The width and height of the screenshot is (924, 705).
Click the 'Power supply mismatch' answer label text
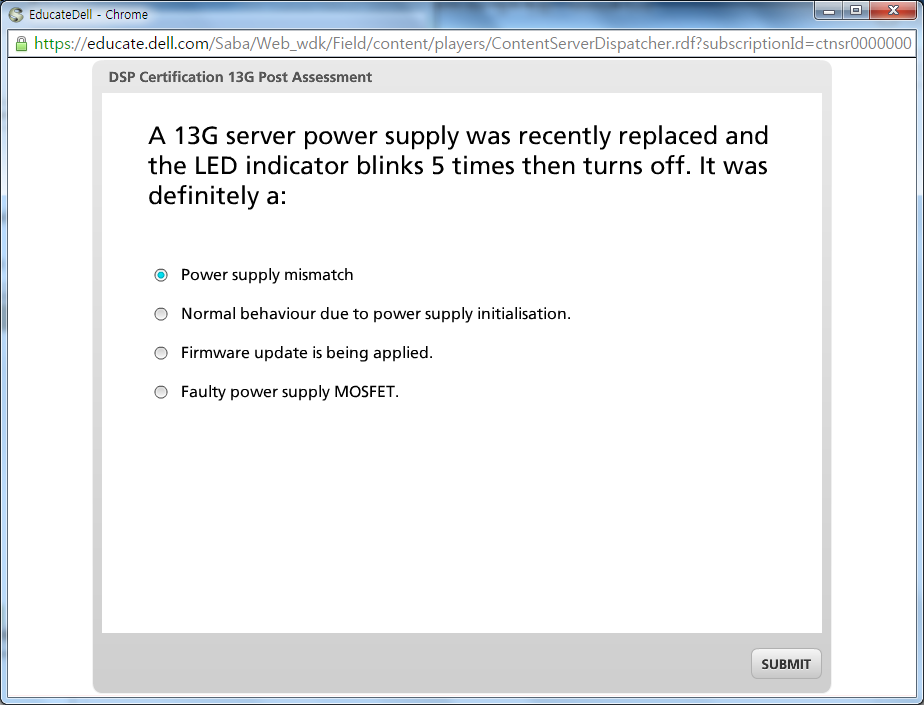[x=267, y=275]
